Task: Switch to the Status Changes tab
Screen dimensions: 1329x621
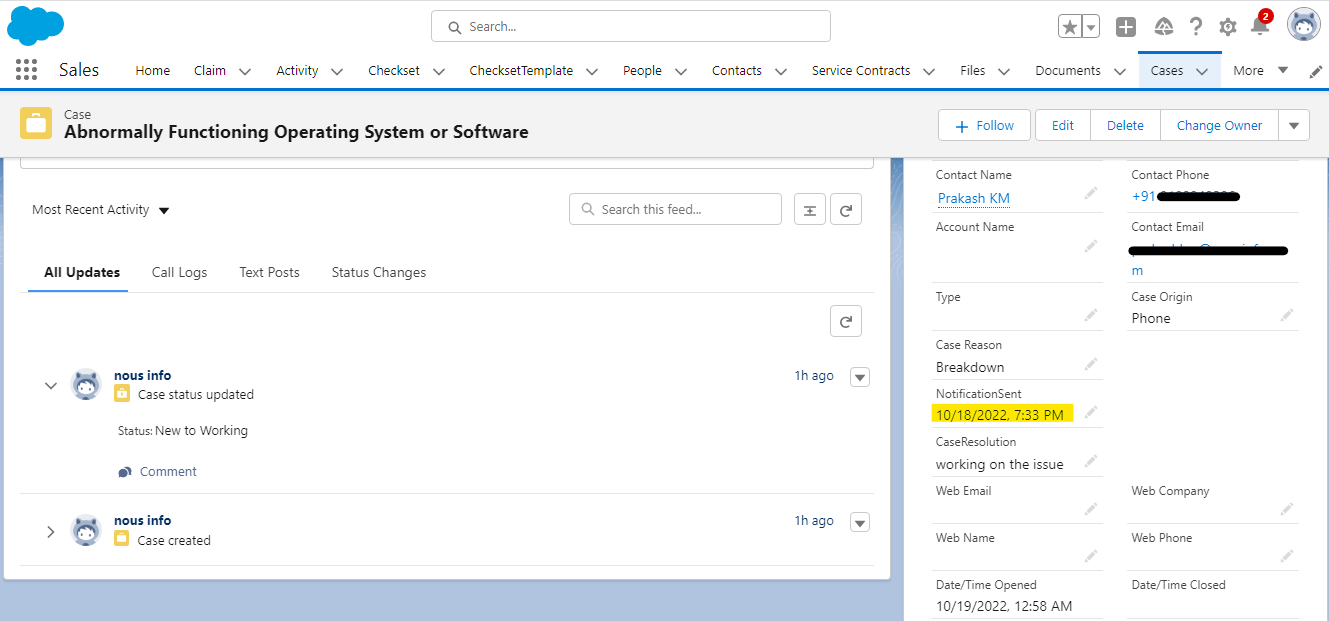Action: [378, 272]
